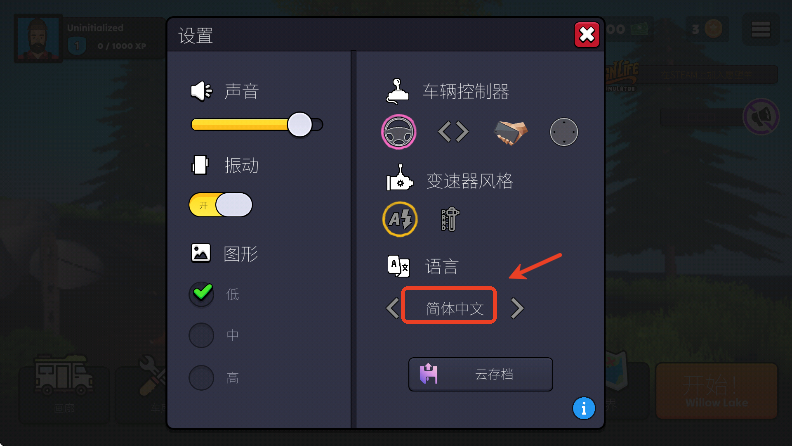Image resolution: width=792 pixels, height=446 pixels.
Task: Select the 低 low graphics option
Action: pyautogui.click(x=202, y=294)
